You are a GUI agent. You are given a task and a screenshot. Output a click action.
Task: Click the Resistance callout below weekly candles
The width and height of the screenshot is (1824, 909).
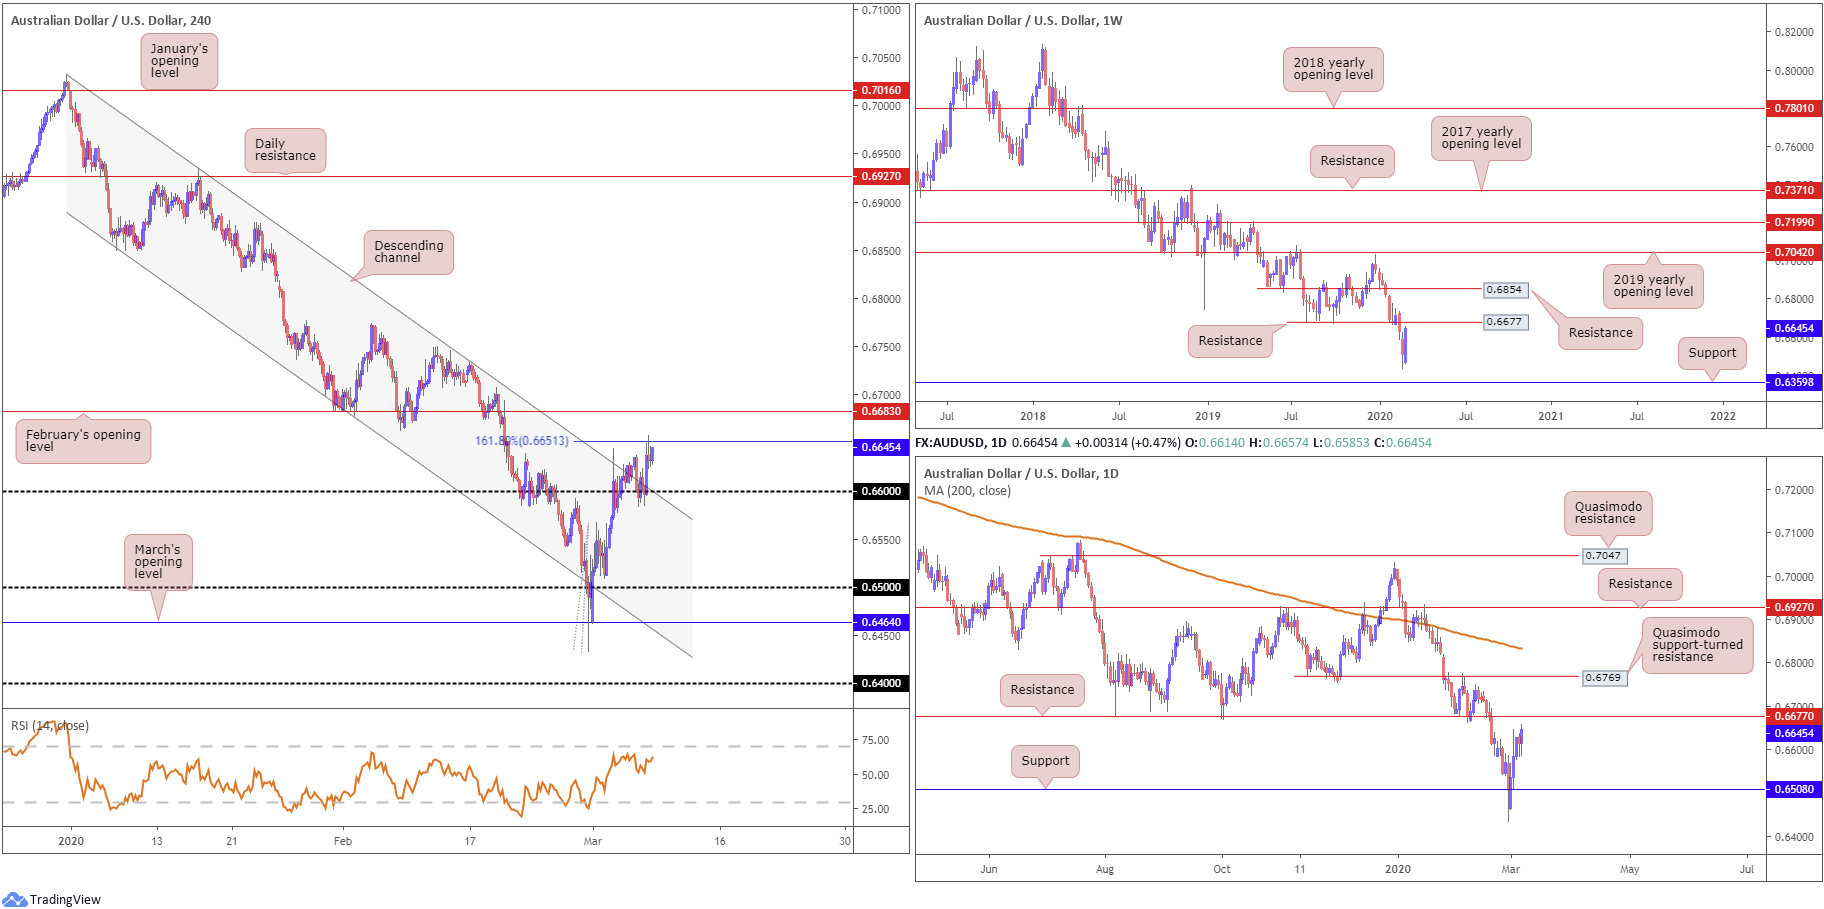[1230, 341]
